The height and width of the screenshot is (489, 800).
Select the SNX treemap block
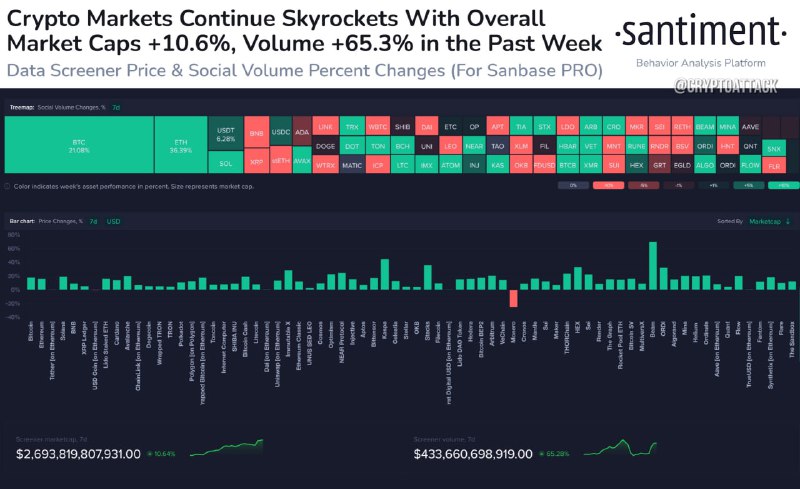pos(774,148)
